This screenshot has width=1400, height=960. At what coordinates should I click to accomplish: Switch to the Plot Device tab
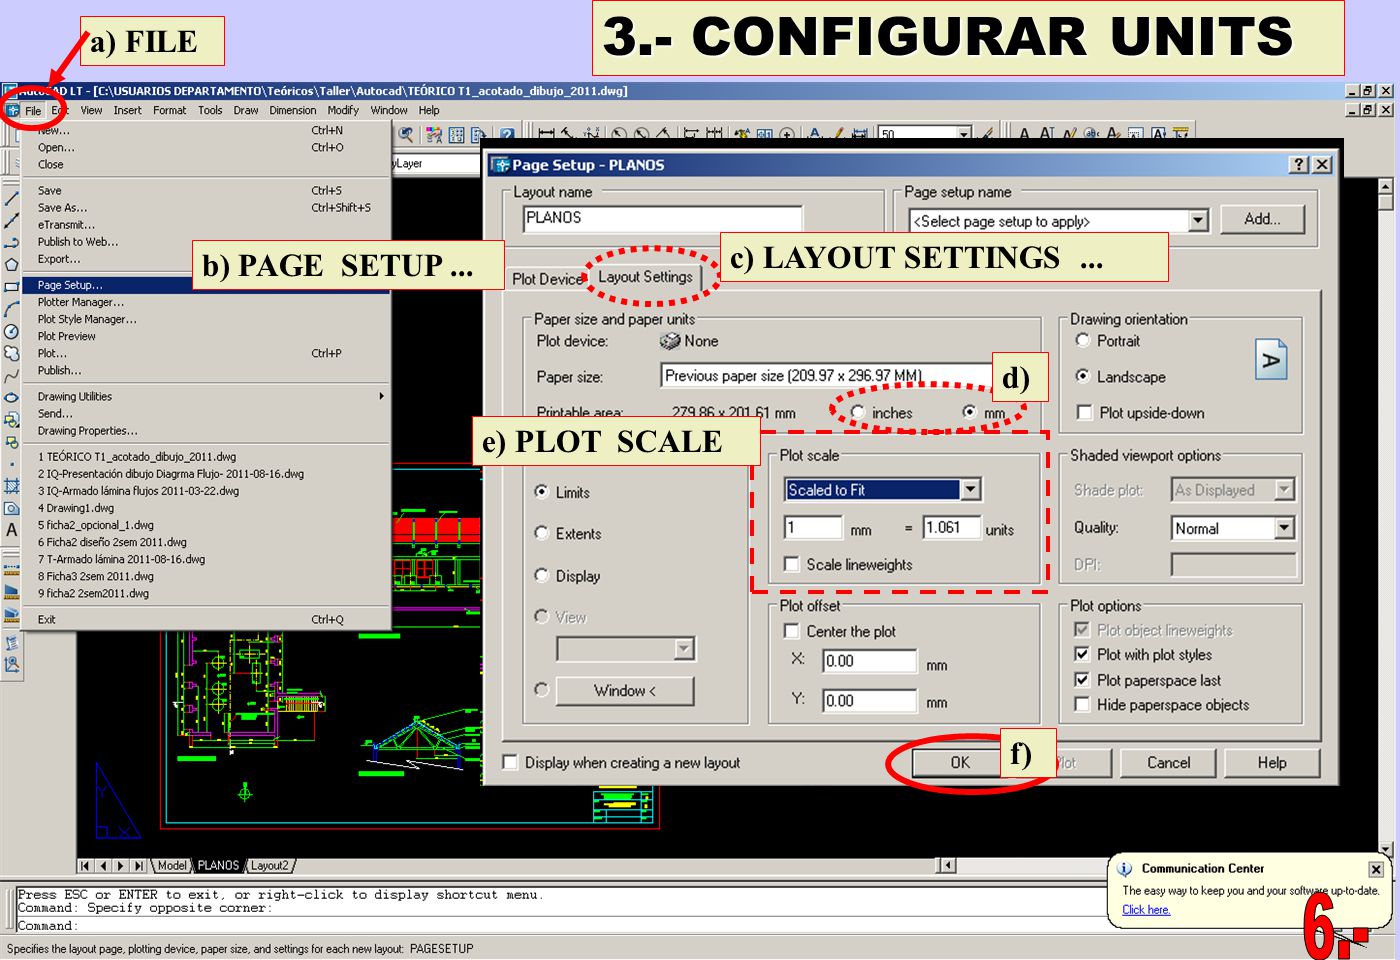coord(547,279)
